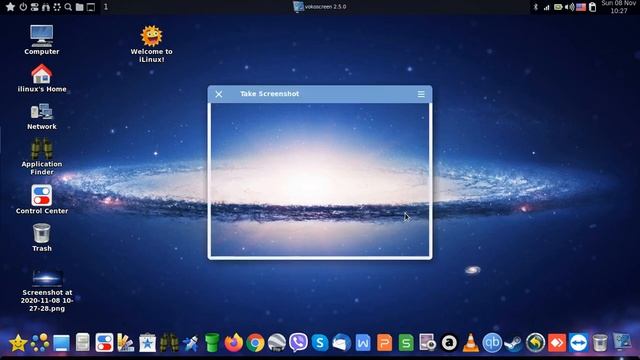Launch Firefox from the dock

[x=233, y=343]
